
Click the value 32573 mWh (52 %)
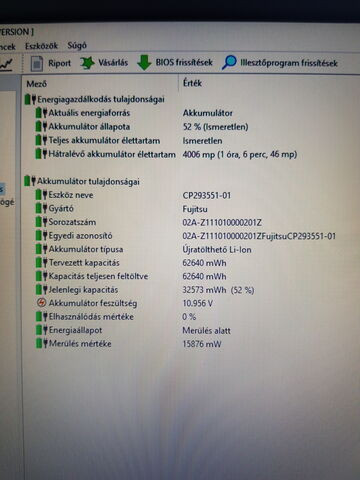218,290
